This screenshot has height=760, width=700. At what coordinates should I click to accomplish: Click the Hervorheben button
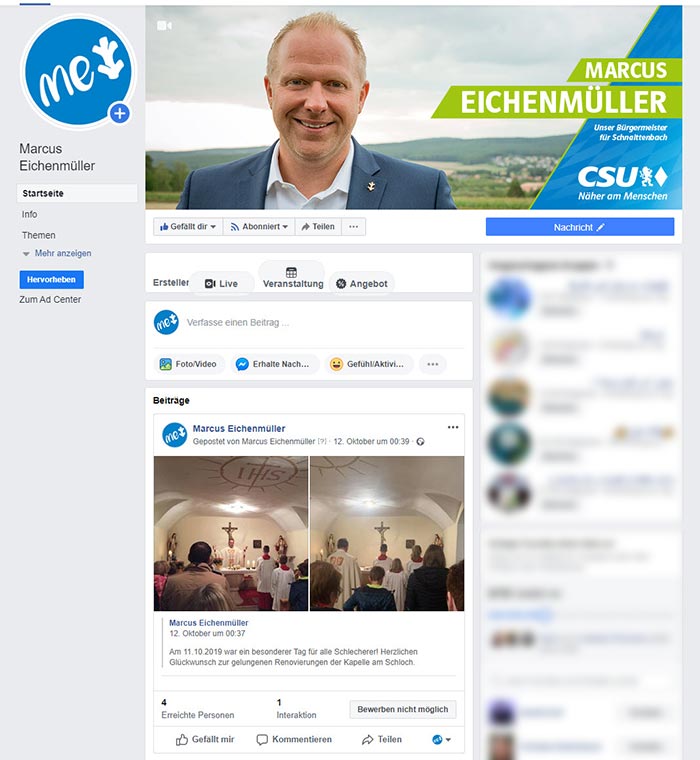click(51, 280)
